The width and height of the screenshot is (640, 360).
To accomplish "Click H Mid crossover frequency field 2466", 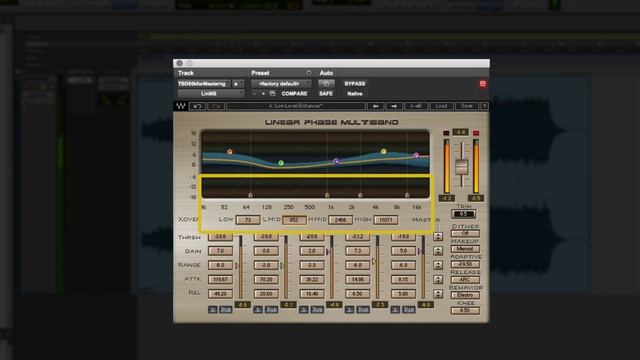I will 340,220.
